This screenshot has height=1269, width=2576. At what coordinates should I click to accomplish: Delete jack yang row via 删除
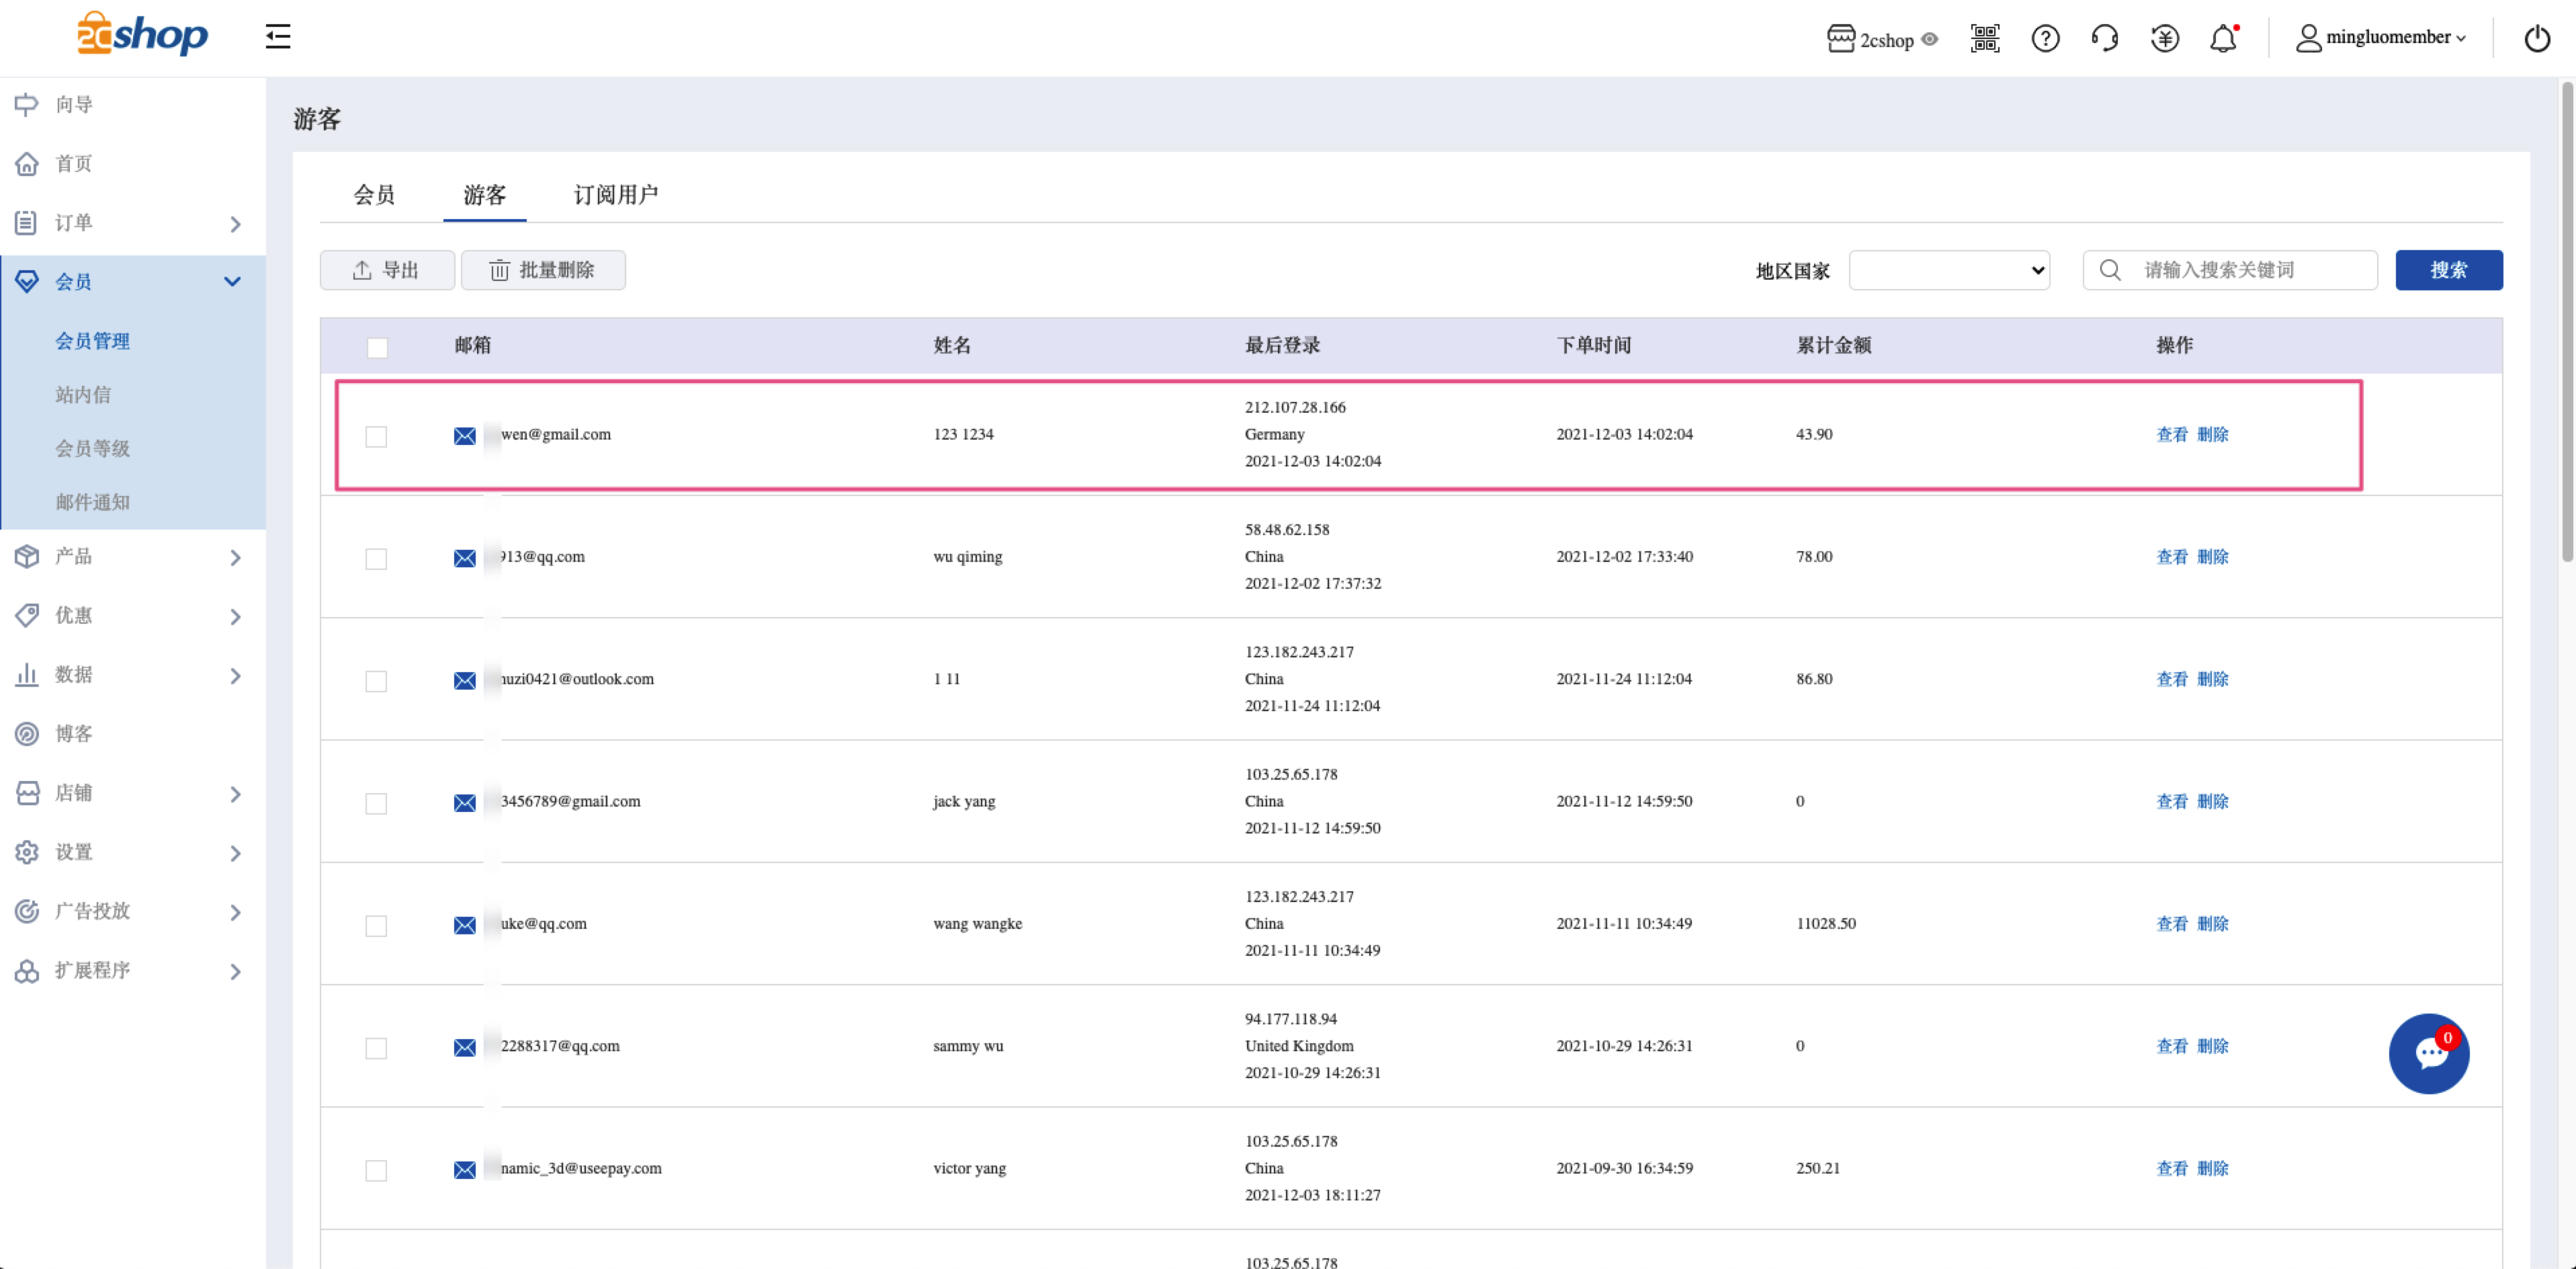2213,802
